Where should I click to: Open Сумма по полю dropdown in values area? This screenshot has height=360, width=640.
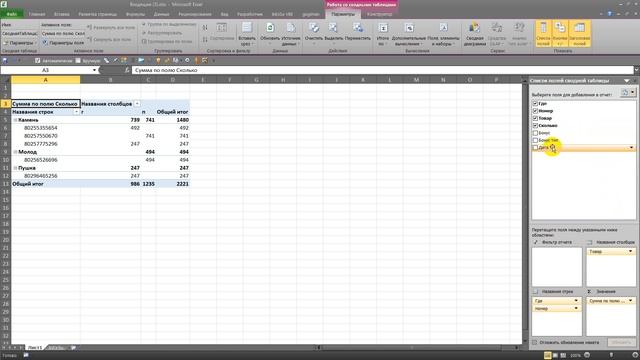tap(630, 301)
